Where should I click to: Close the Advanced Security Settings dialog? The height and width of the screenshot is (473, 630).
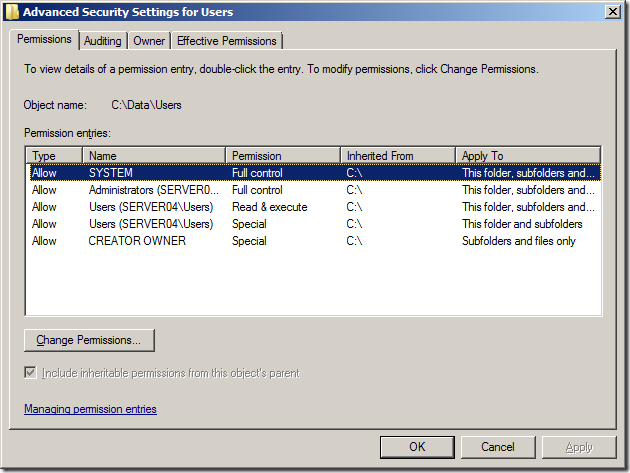pyautogui.click(x=611, y=11)
